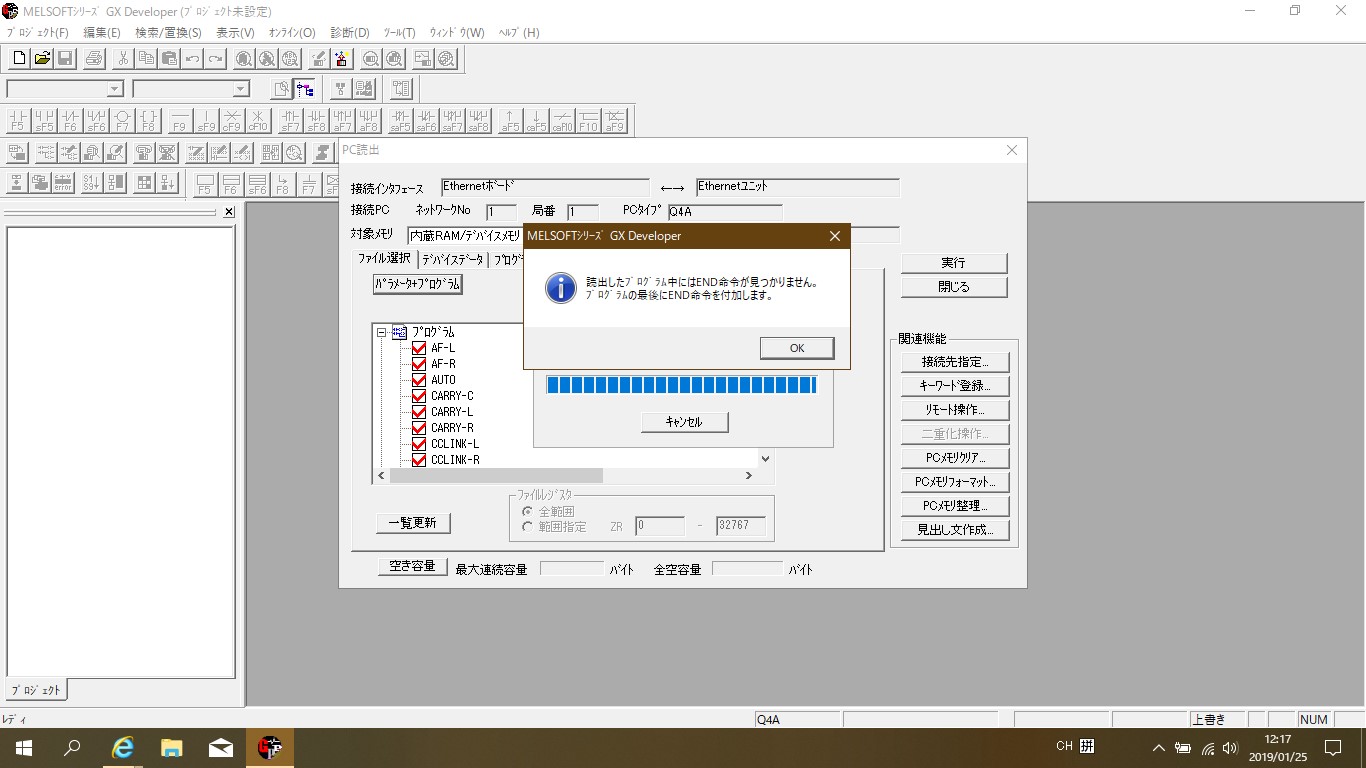Click the F9 horizontal line icon
Image resolution: width=1366 pixels, height=768 pixels.
pos(180,121)
